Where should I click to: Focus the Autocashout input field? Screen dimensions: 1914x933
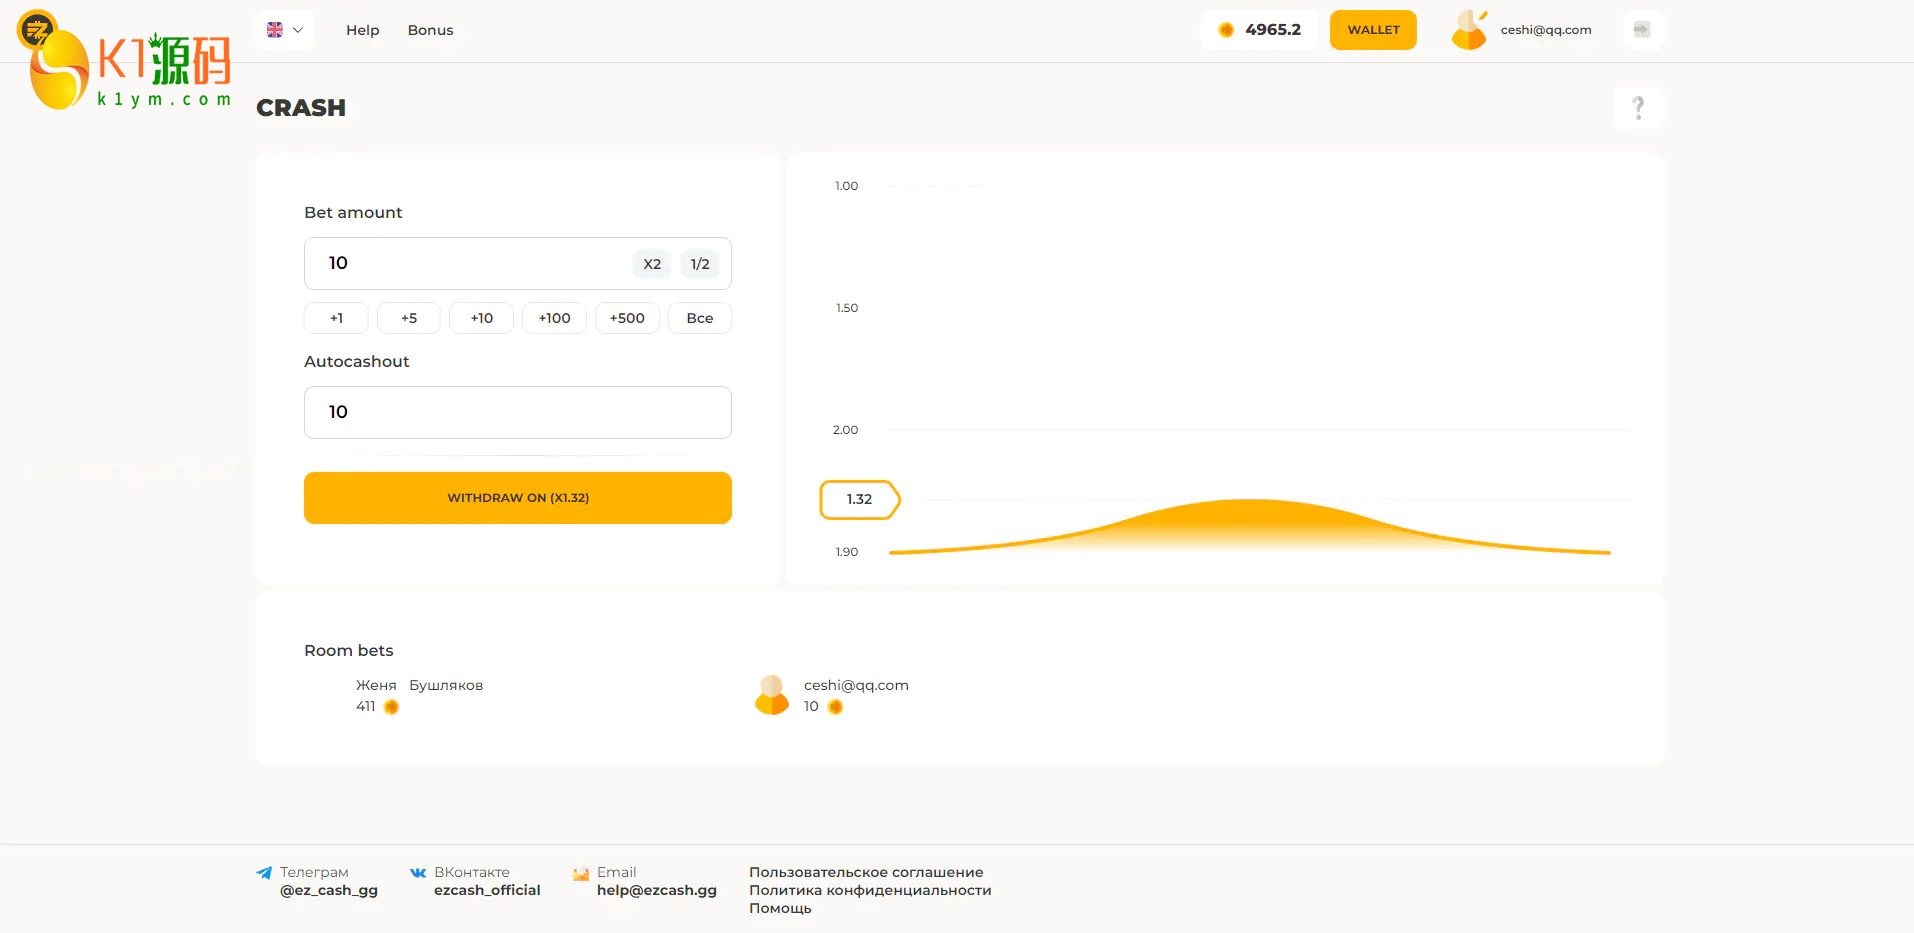(518, 412)
